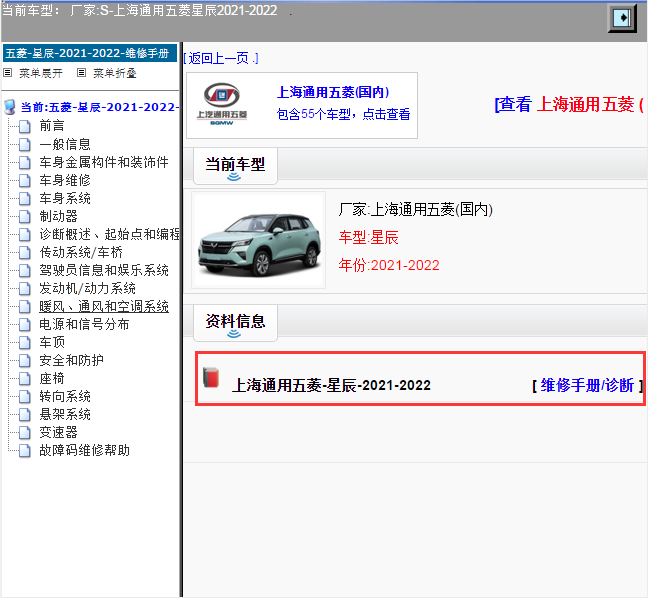Open the 一般信息 section
The height and width of the screenshot is (598, 648).
(x=65, y=144)
